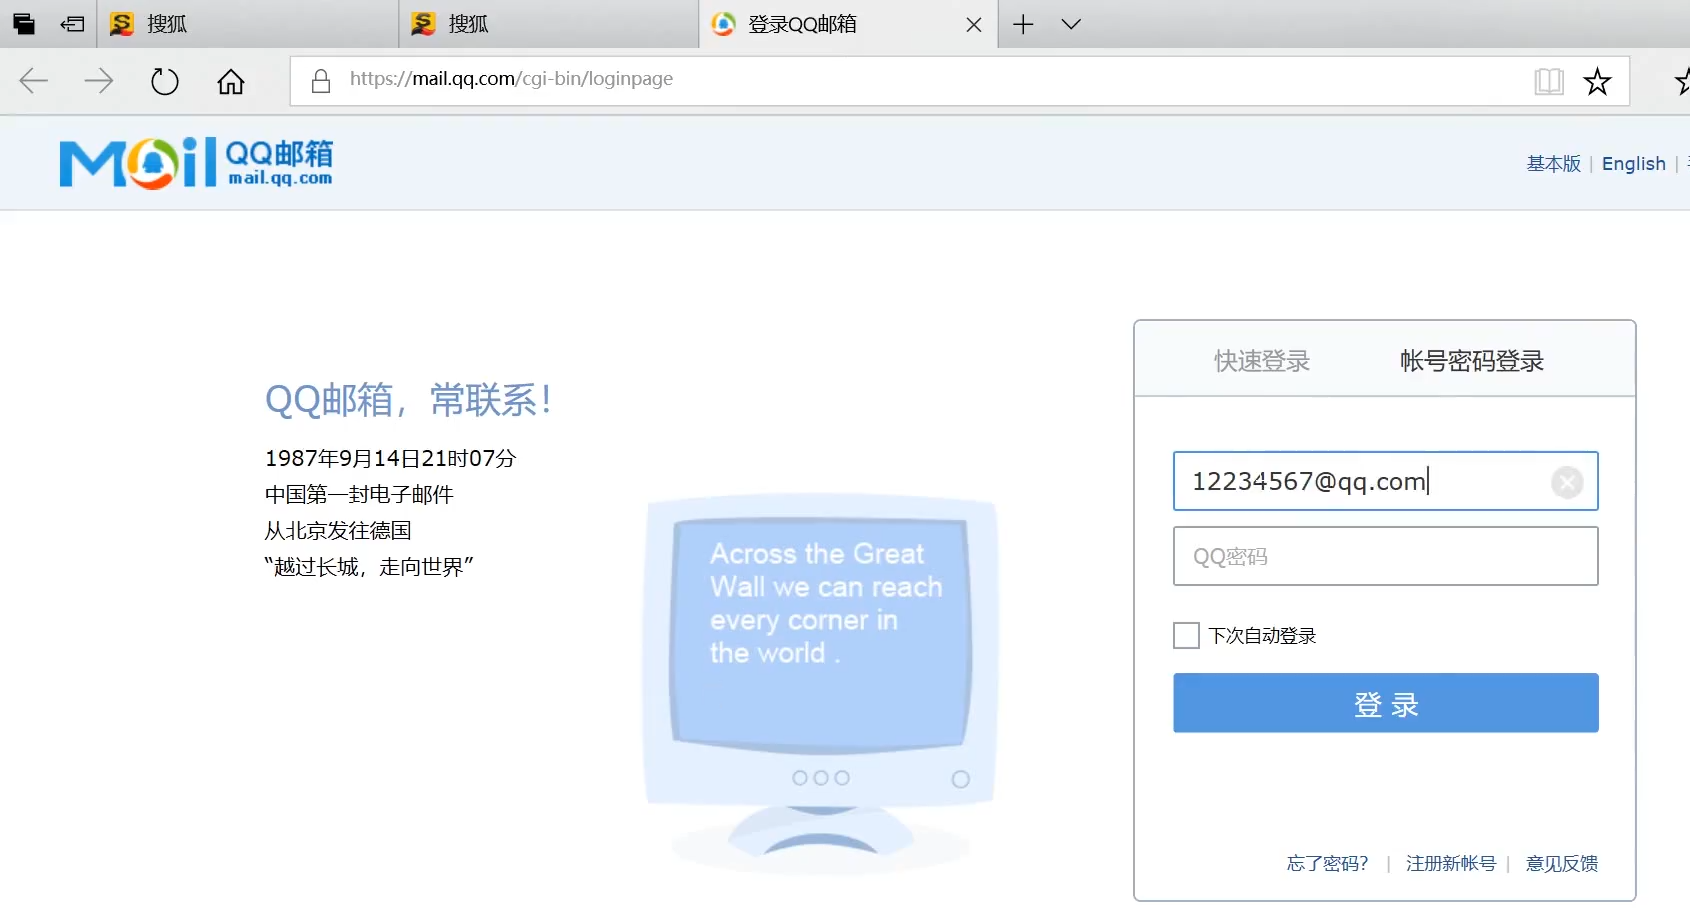Click the text 中国第一封电子邮件
Image resolution: width=1690 pixels, height=915 pixels.
[359, 494]
